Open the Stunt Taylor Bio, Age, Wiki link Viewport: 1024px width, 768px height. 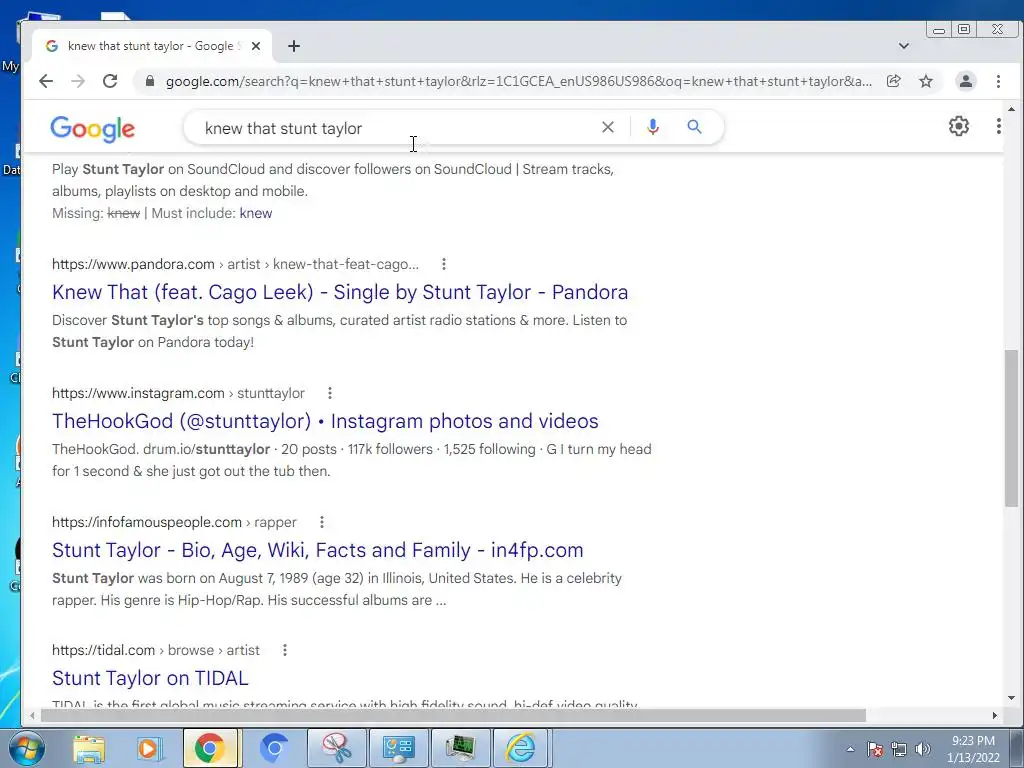pos(317,550)
